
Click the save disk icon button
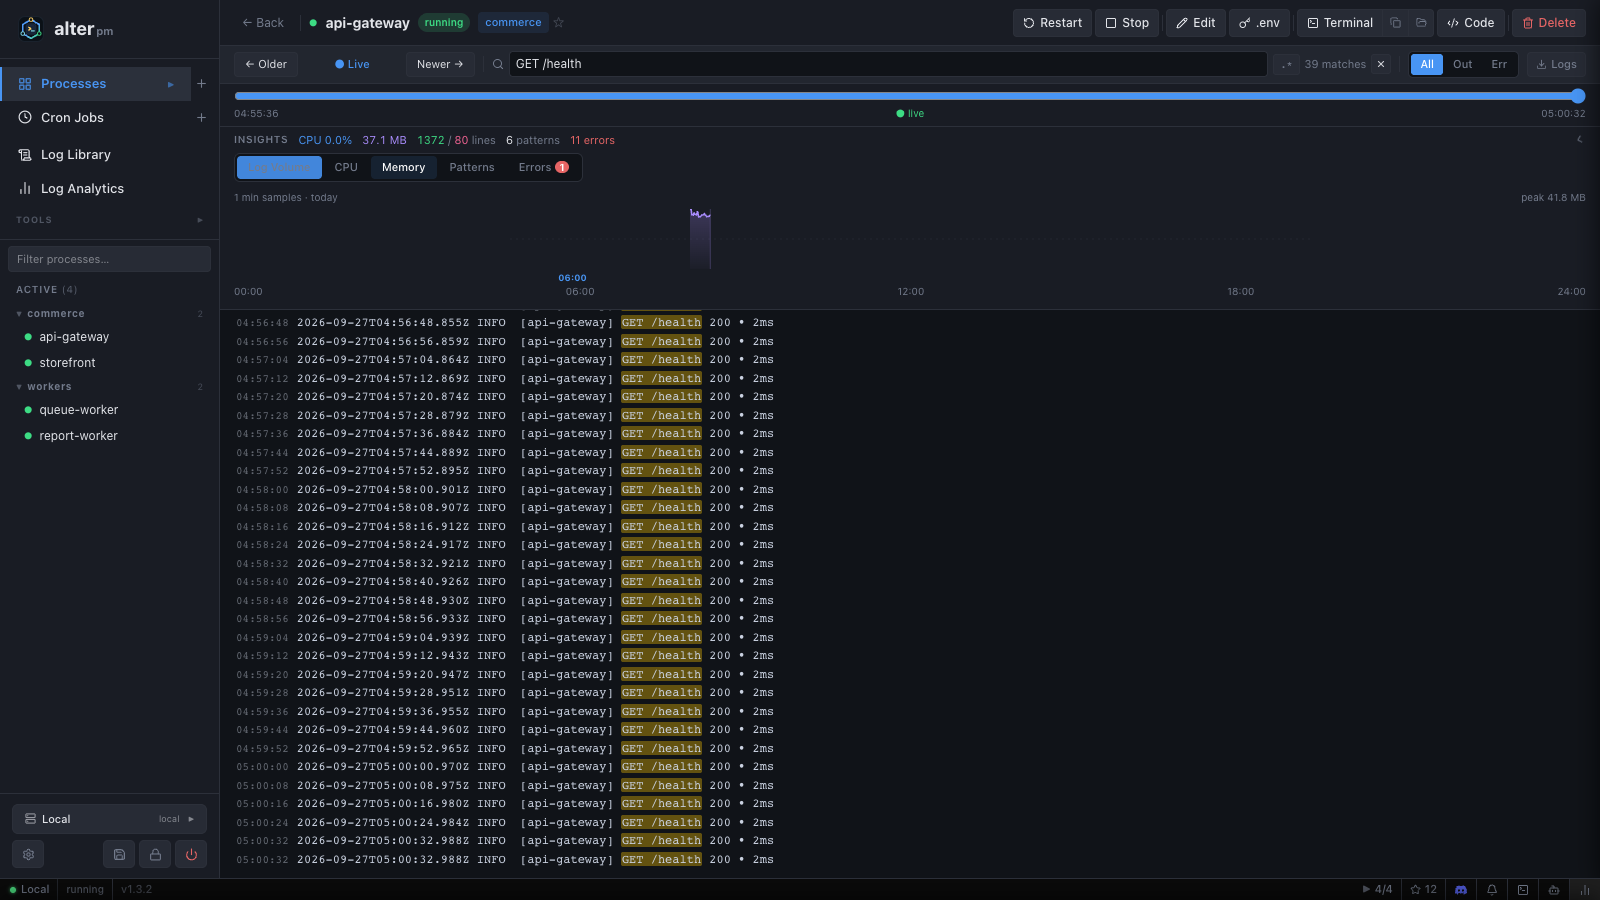point(119,854)
